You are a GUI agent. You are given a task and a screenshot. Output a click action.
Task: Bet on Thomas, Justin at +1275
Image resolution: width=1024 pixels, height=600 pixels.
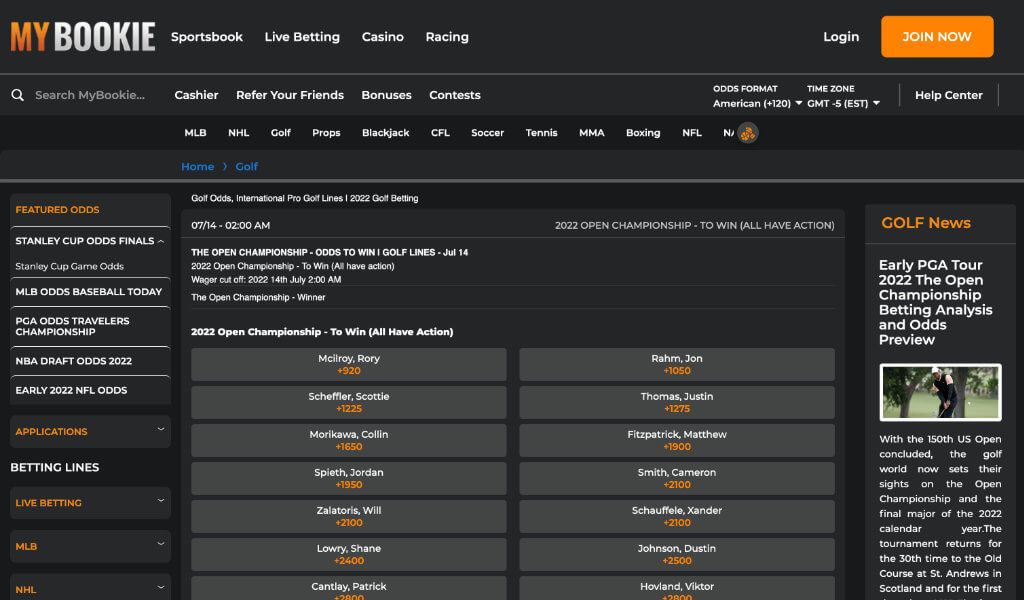click(x=677, y=402)
